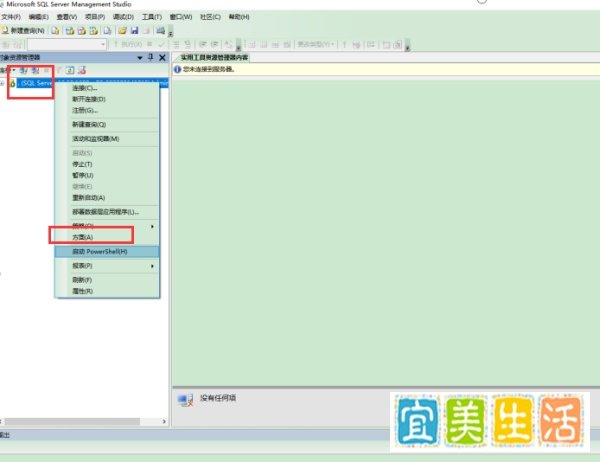Choose 重新启动(A) from the context menu
The image size is (600, 462).
[x=107, y=198]
